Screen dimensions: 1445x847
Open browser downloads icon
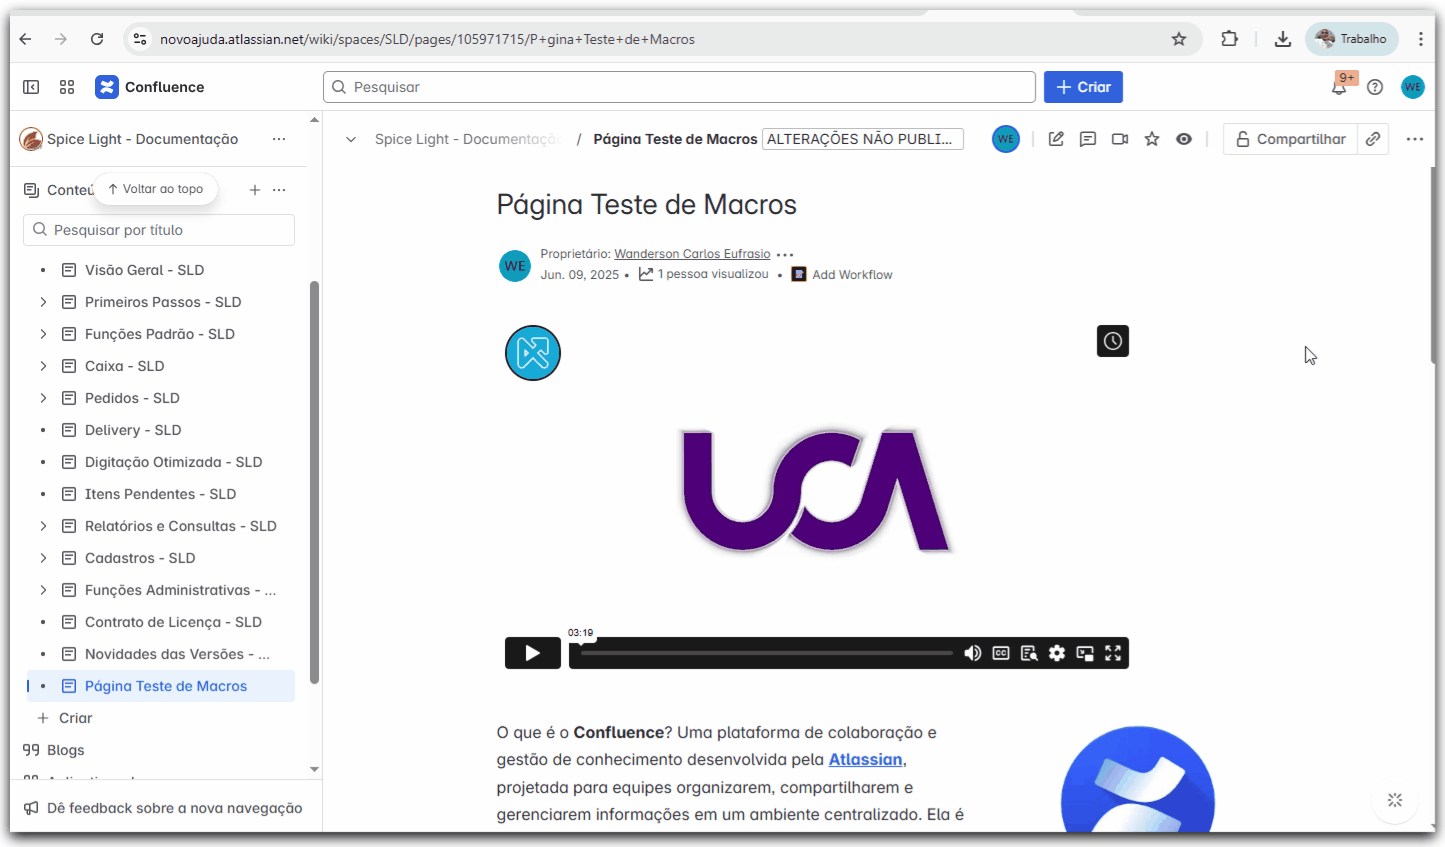click(x=1282, y=39)
